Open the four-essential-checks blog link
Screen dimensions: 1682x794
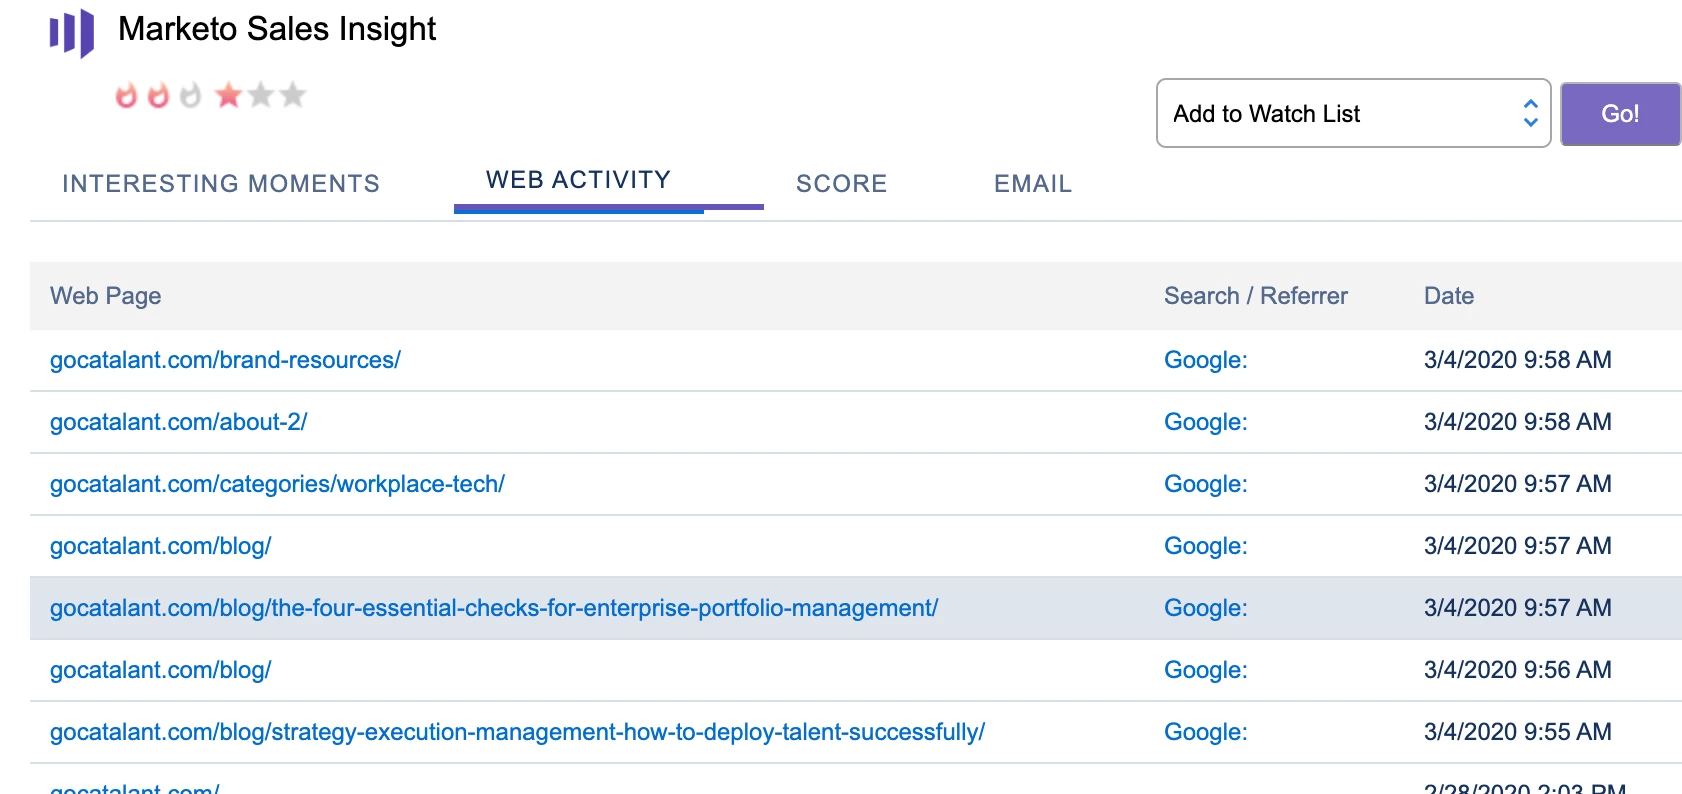tap(494, 608)
